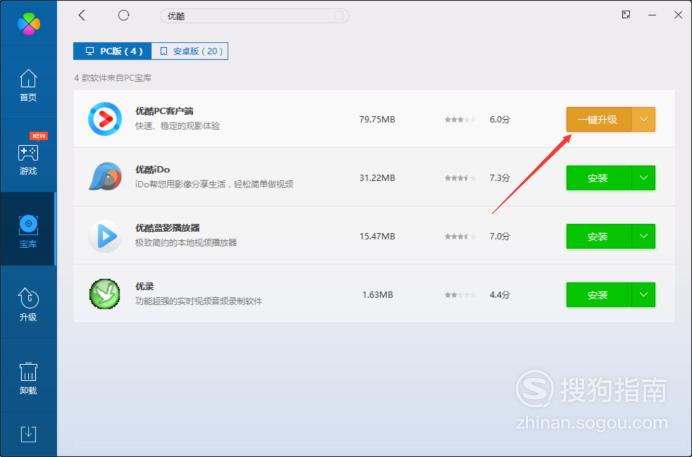Image resolution: width=692 pixels, height=457 pixels.
Task: Click the search icon in the search box
Action: [x=339, y=16]
